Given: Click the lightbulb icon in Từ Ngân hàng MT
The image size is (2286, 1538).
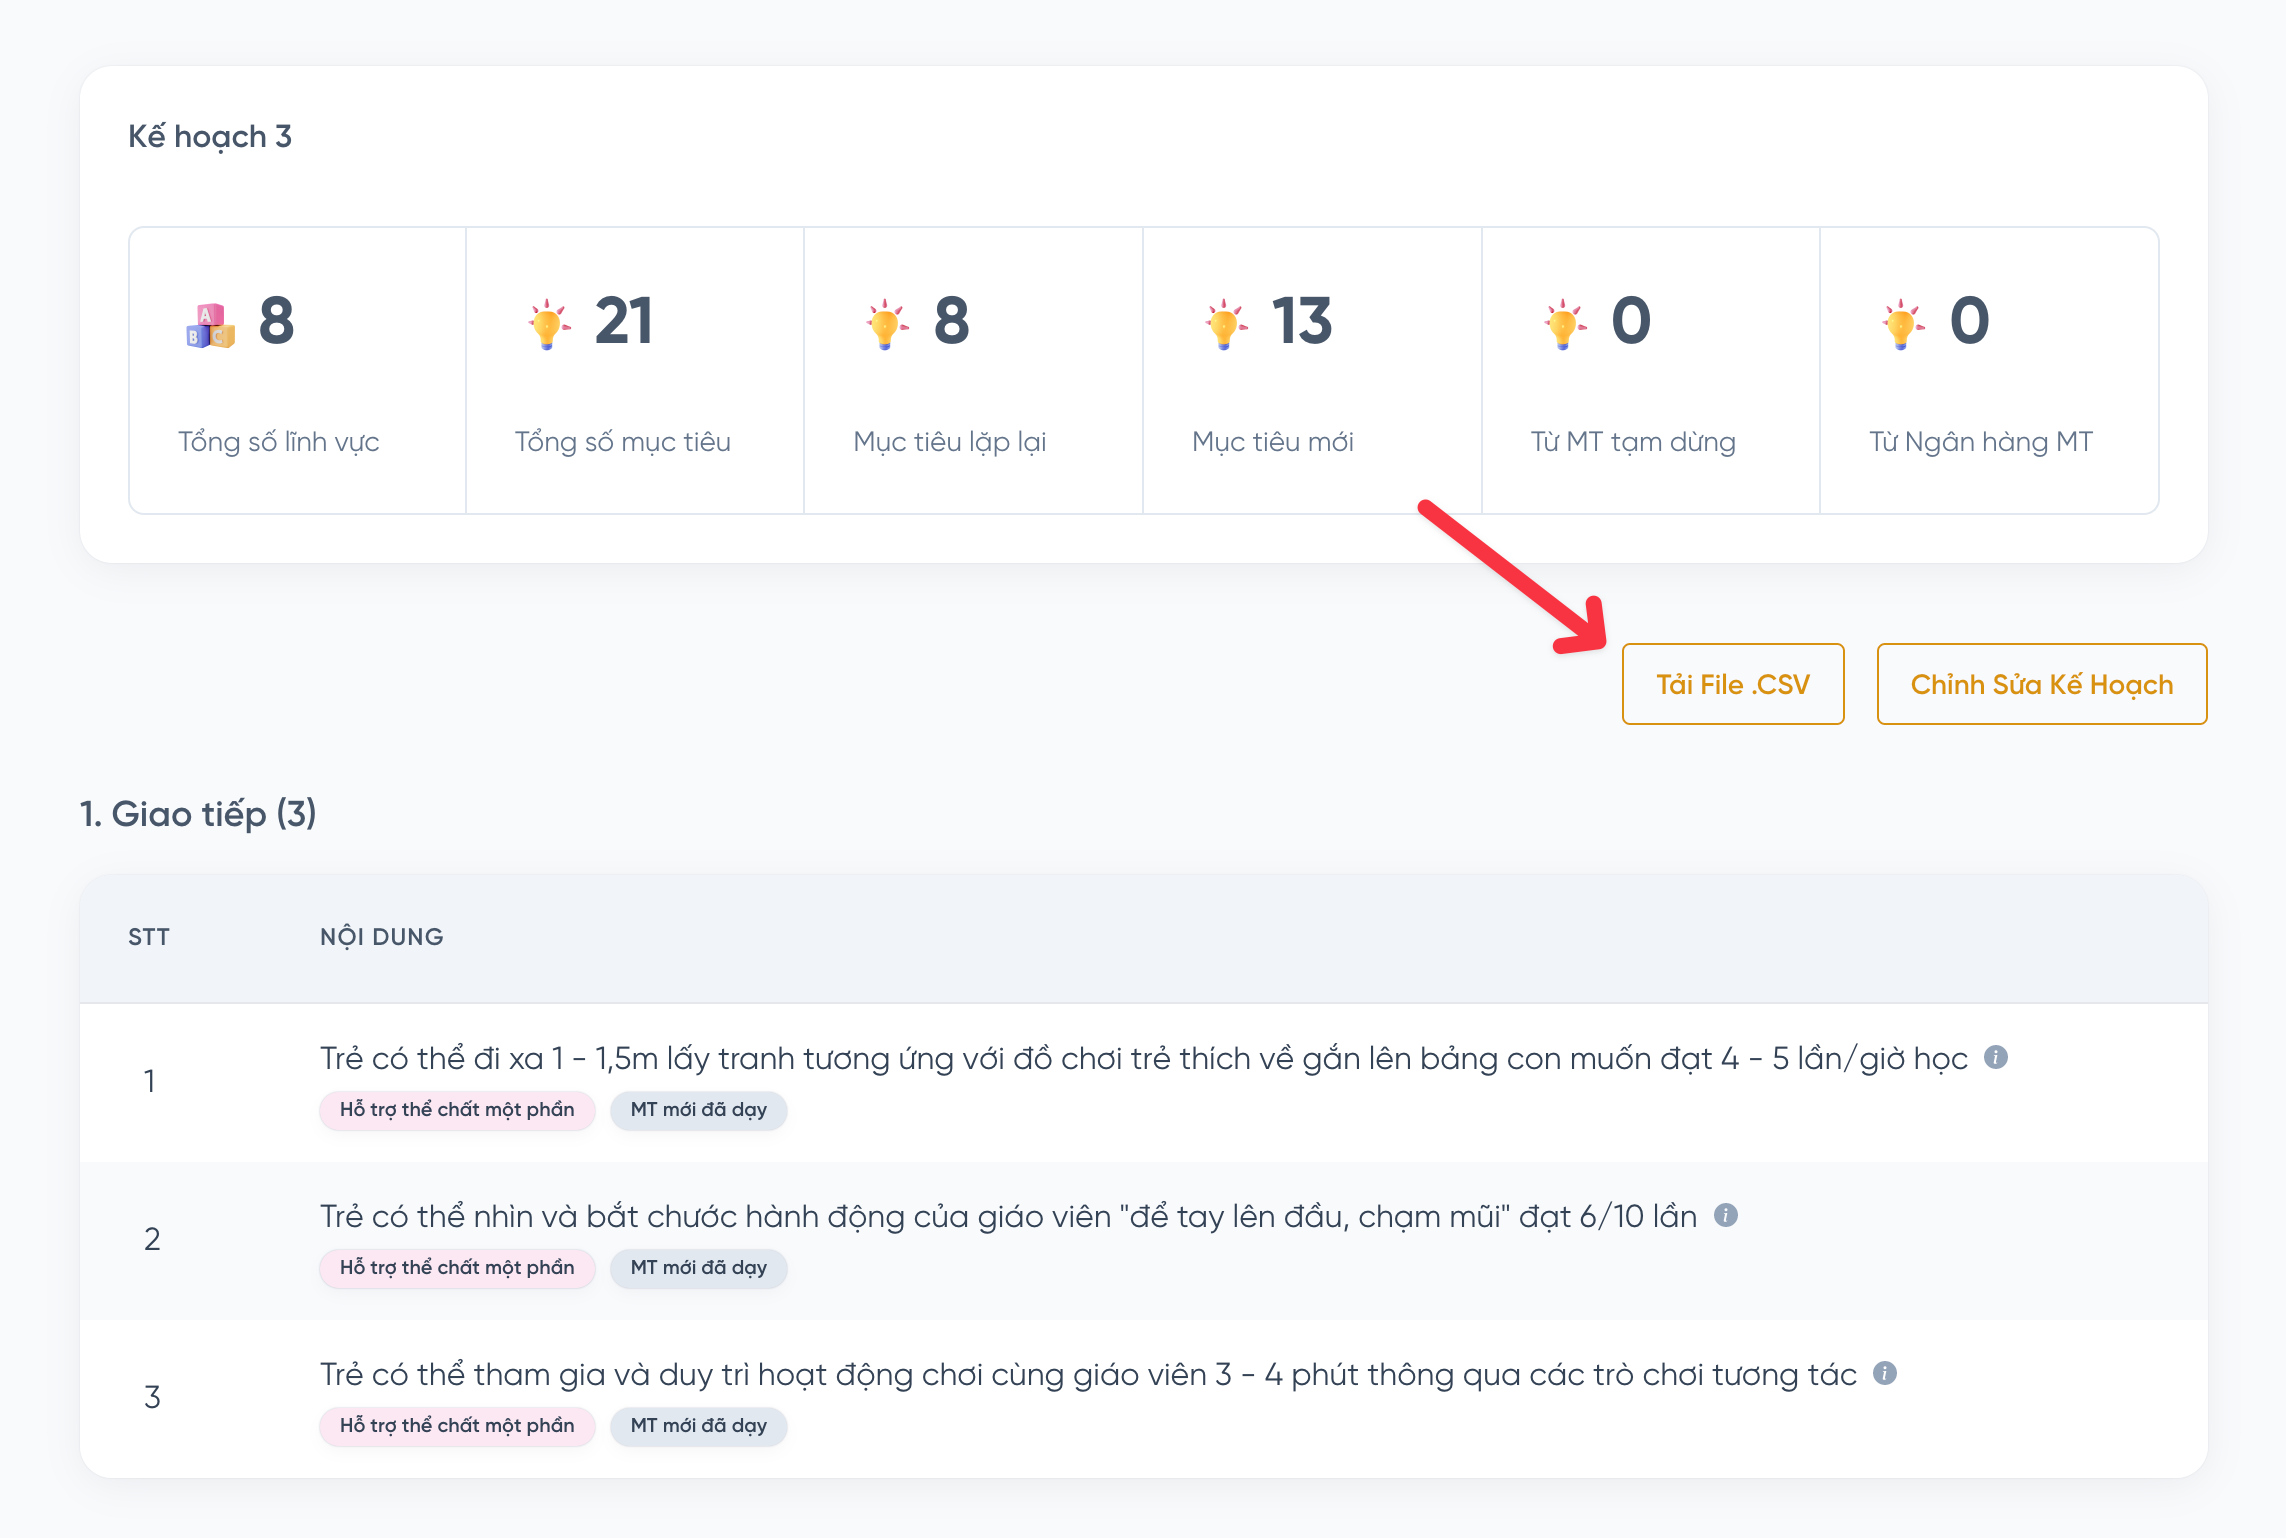Looking at the screenshot, I should (x=1902, y=324).
